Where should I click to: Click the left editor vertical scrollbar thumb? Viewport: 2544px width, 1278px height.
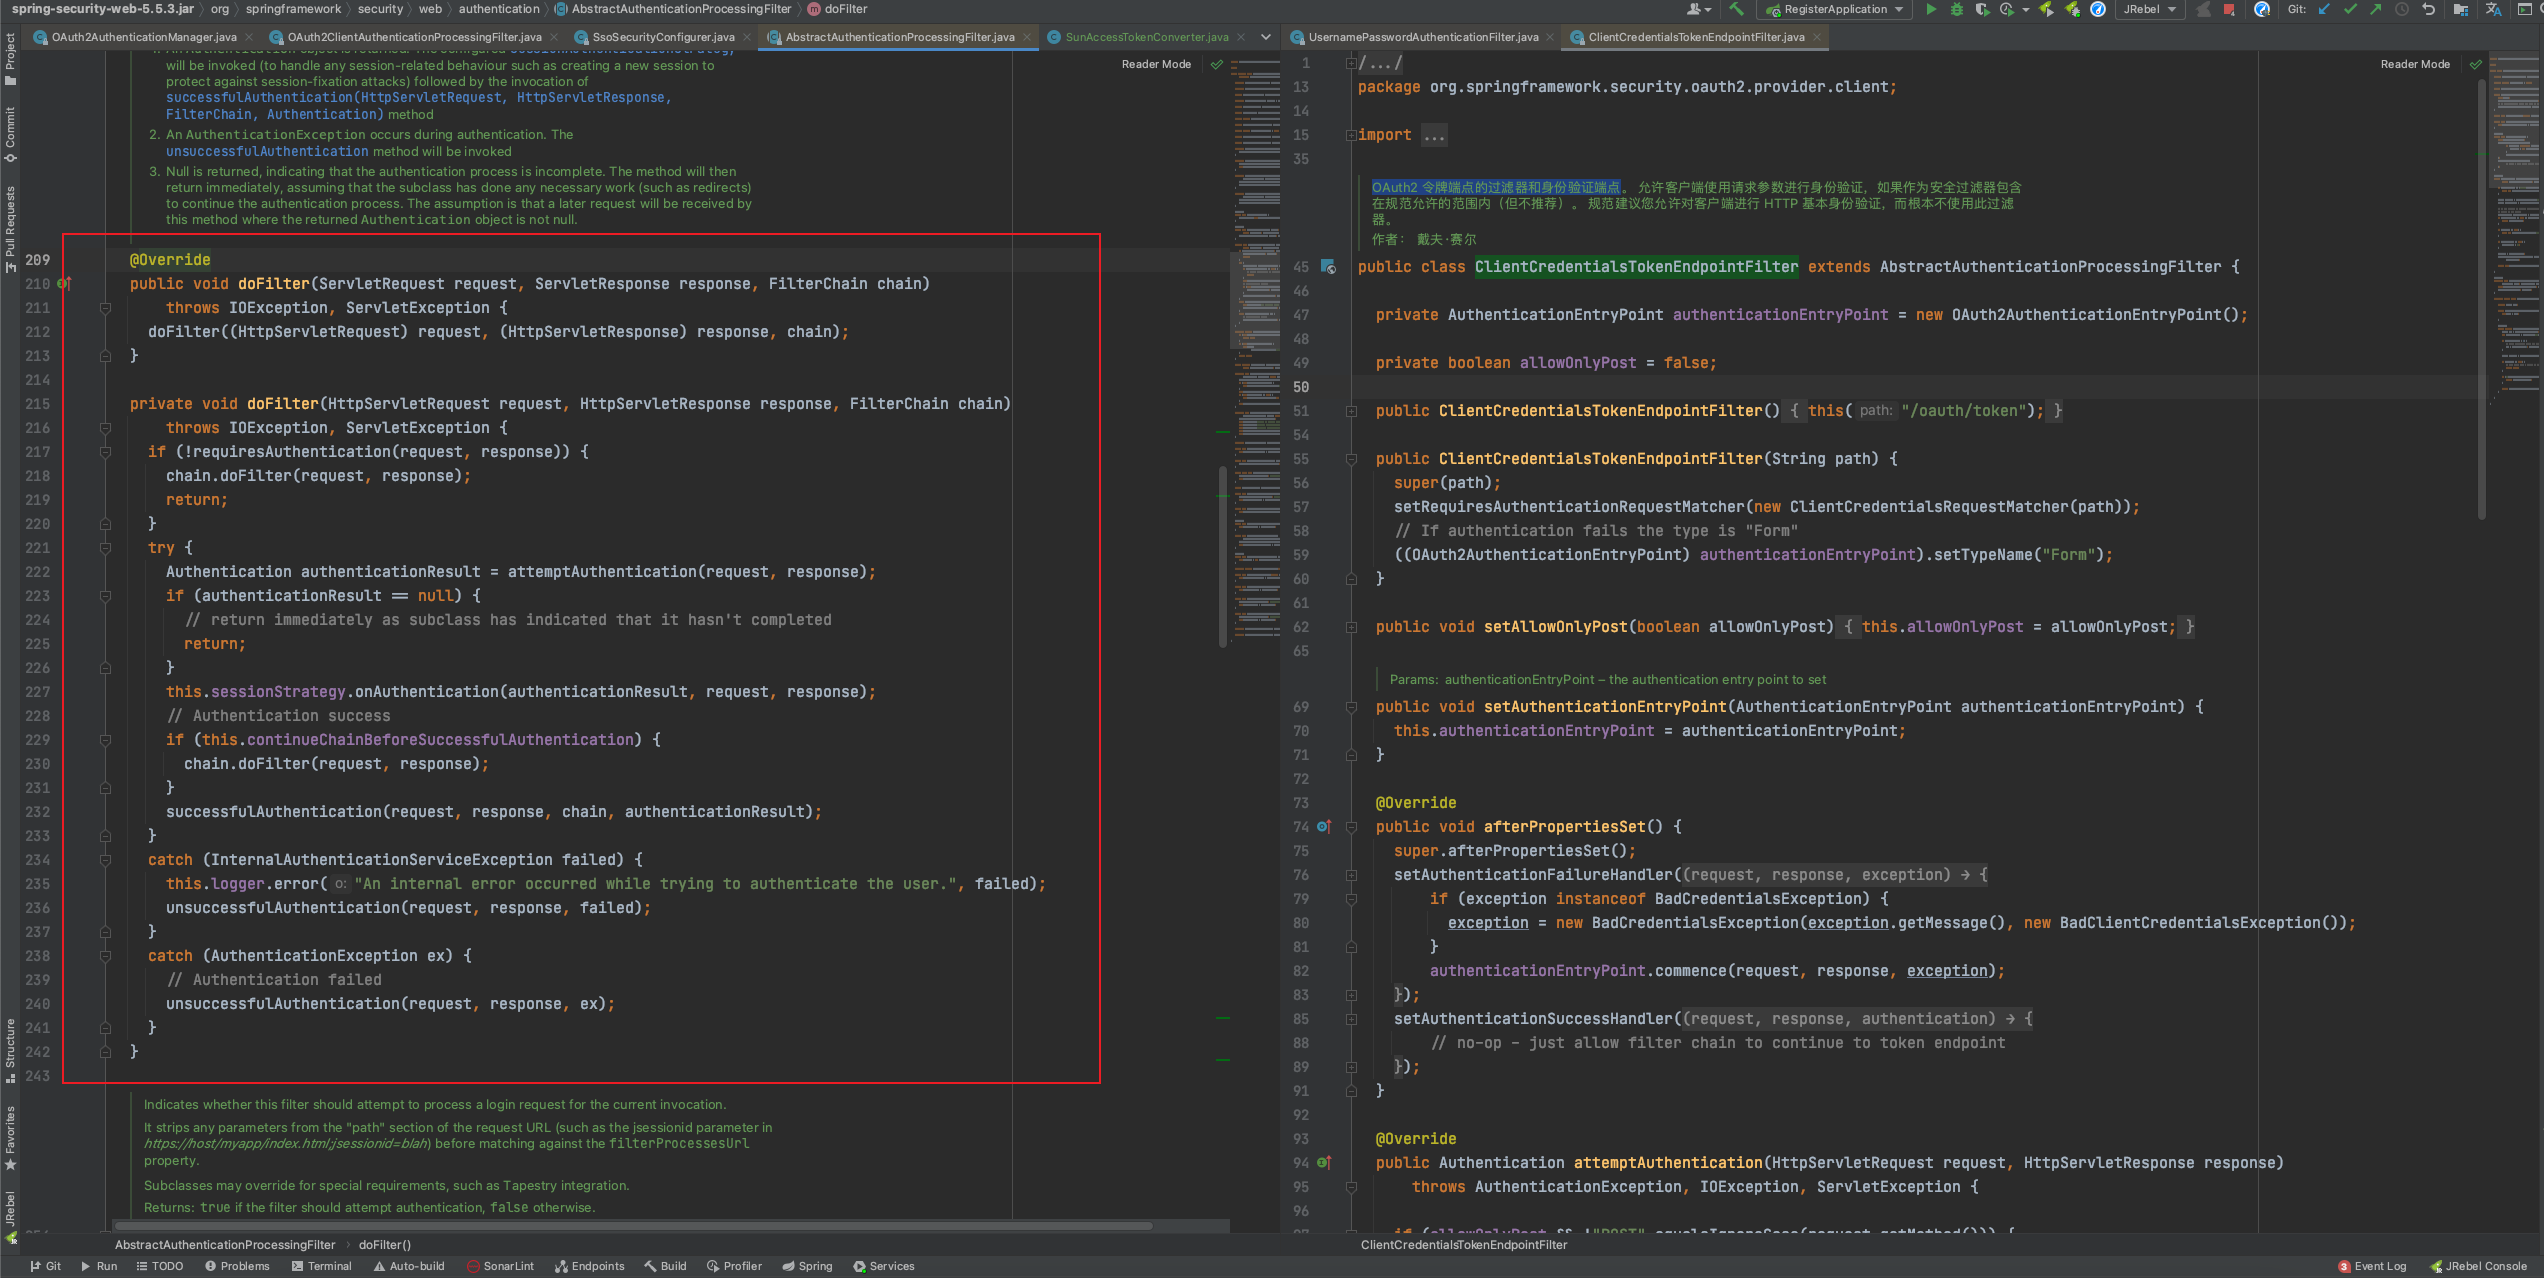point(1223,557)
